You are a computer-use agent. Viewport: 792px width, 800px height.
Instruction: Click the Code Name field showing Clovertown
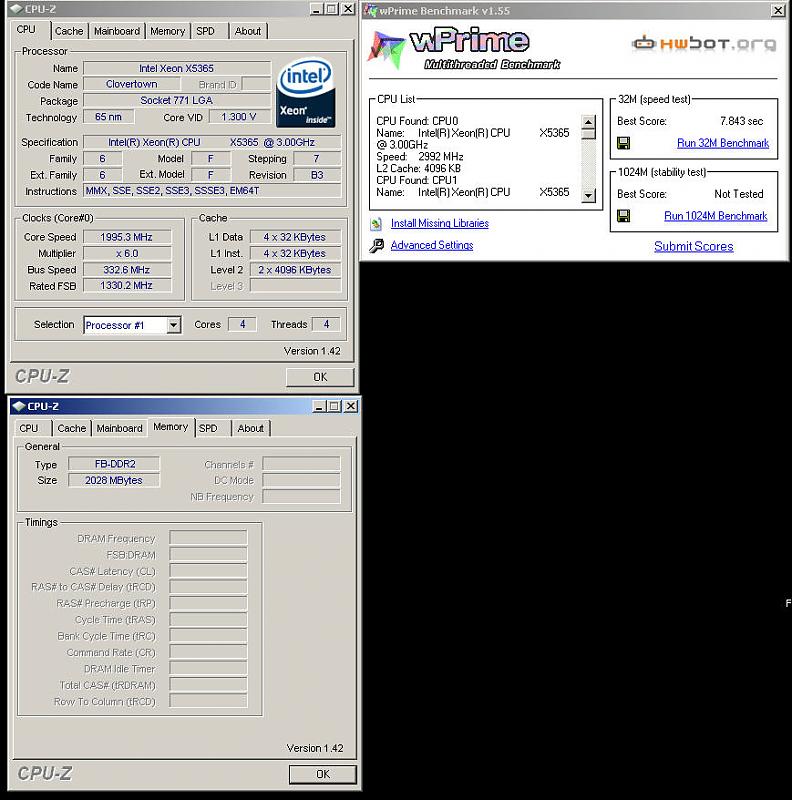click(132, 84)
